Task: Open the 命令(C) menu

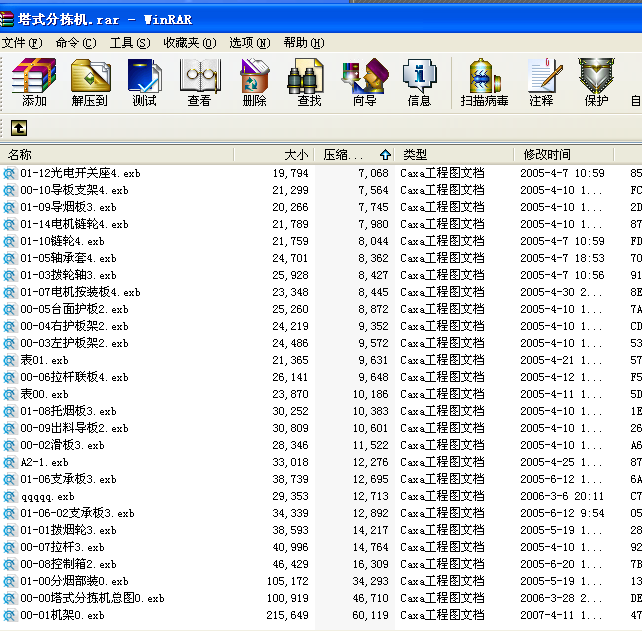Action: (x=76, y=43)
